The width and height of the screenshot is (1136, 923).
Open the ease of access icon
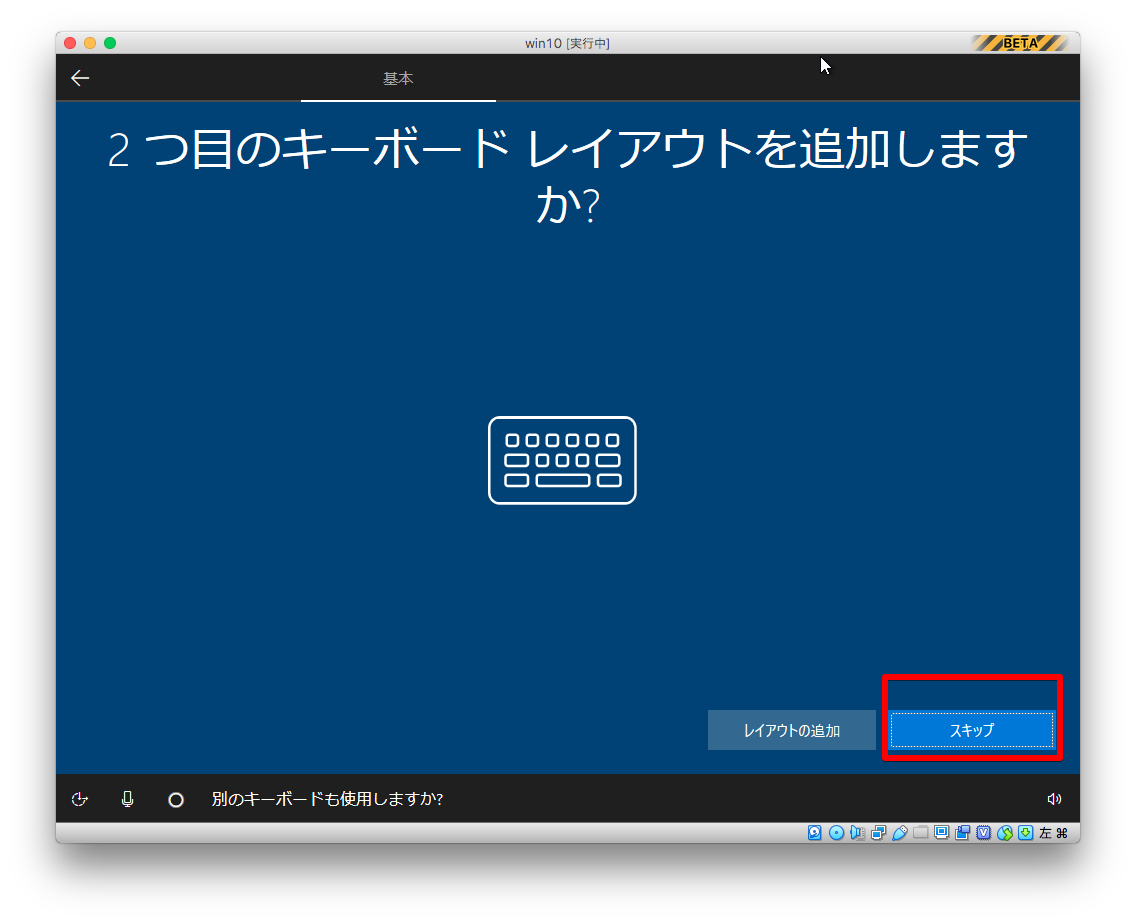80,799
